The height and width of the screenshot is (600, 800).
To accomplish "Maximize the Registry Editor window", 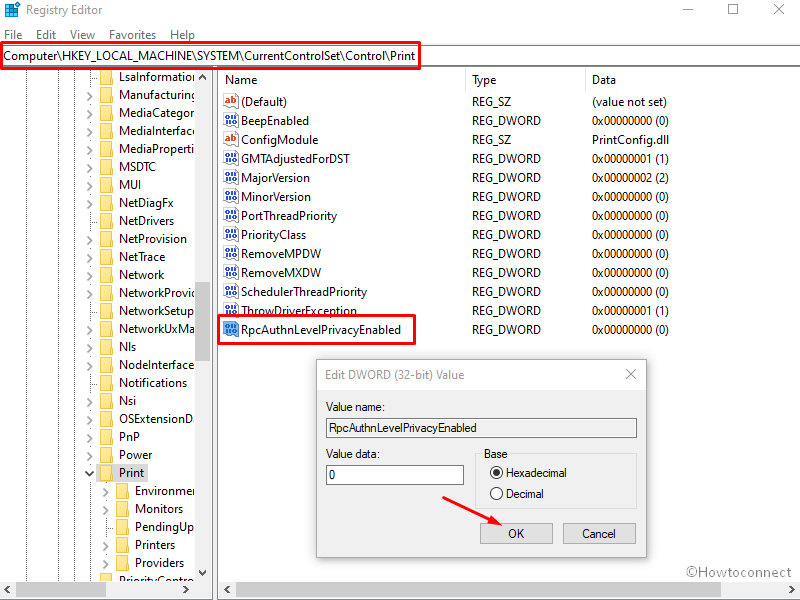I will 733,9.
